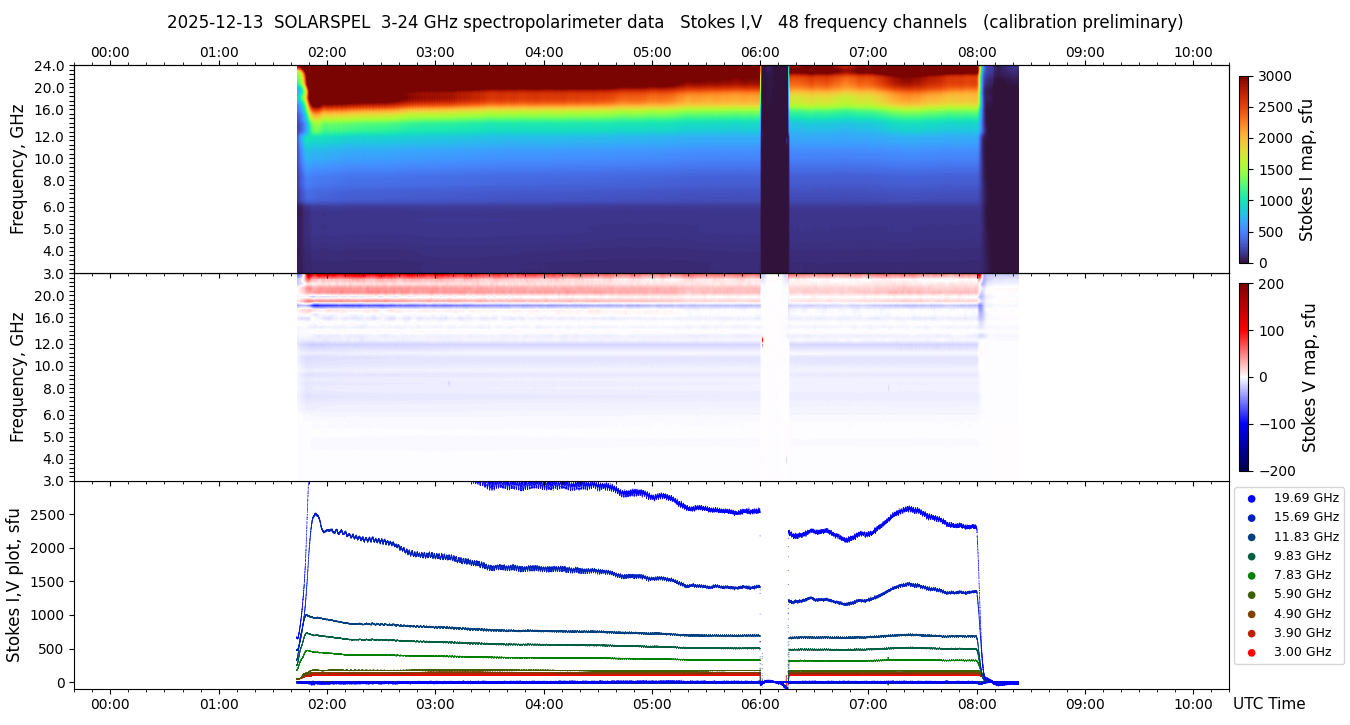This screenshot has width=1350, height=725.
Task: Click the 15.69 GHz legend marker dot
Action: point(1251,517)
